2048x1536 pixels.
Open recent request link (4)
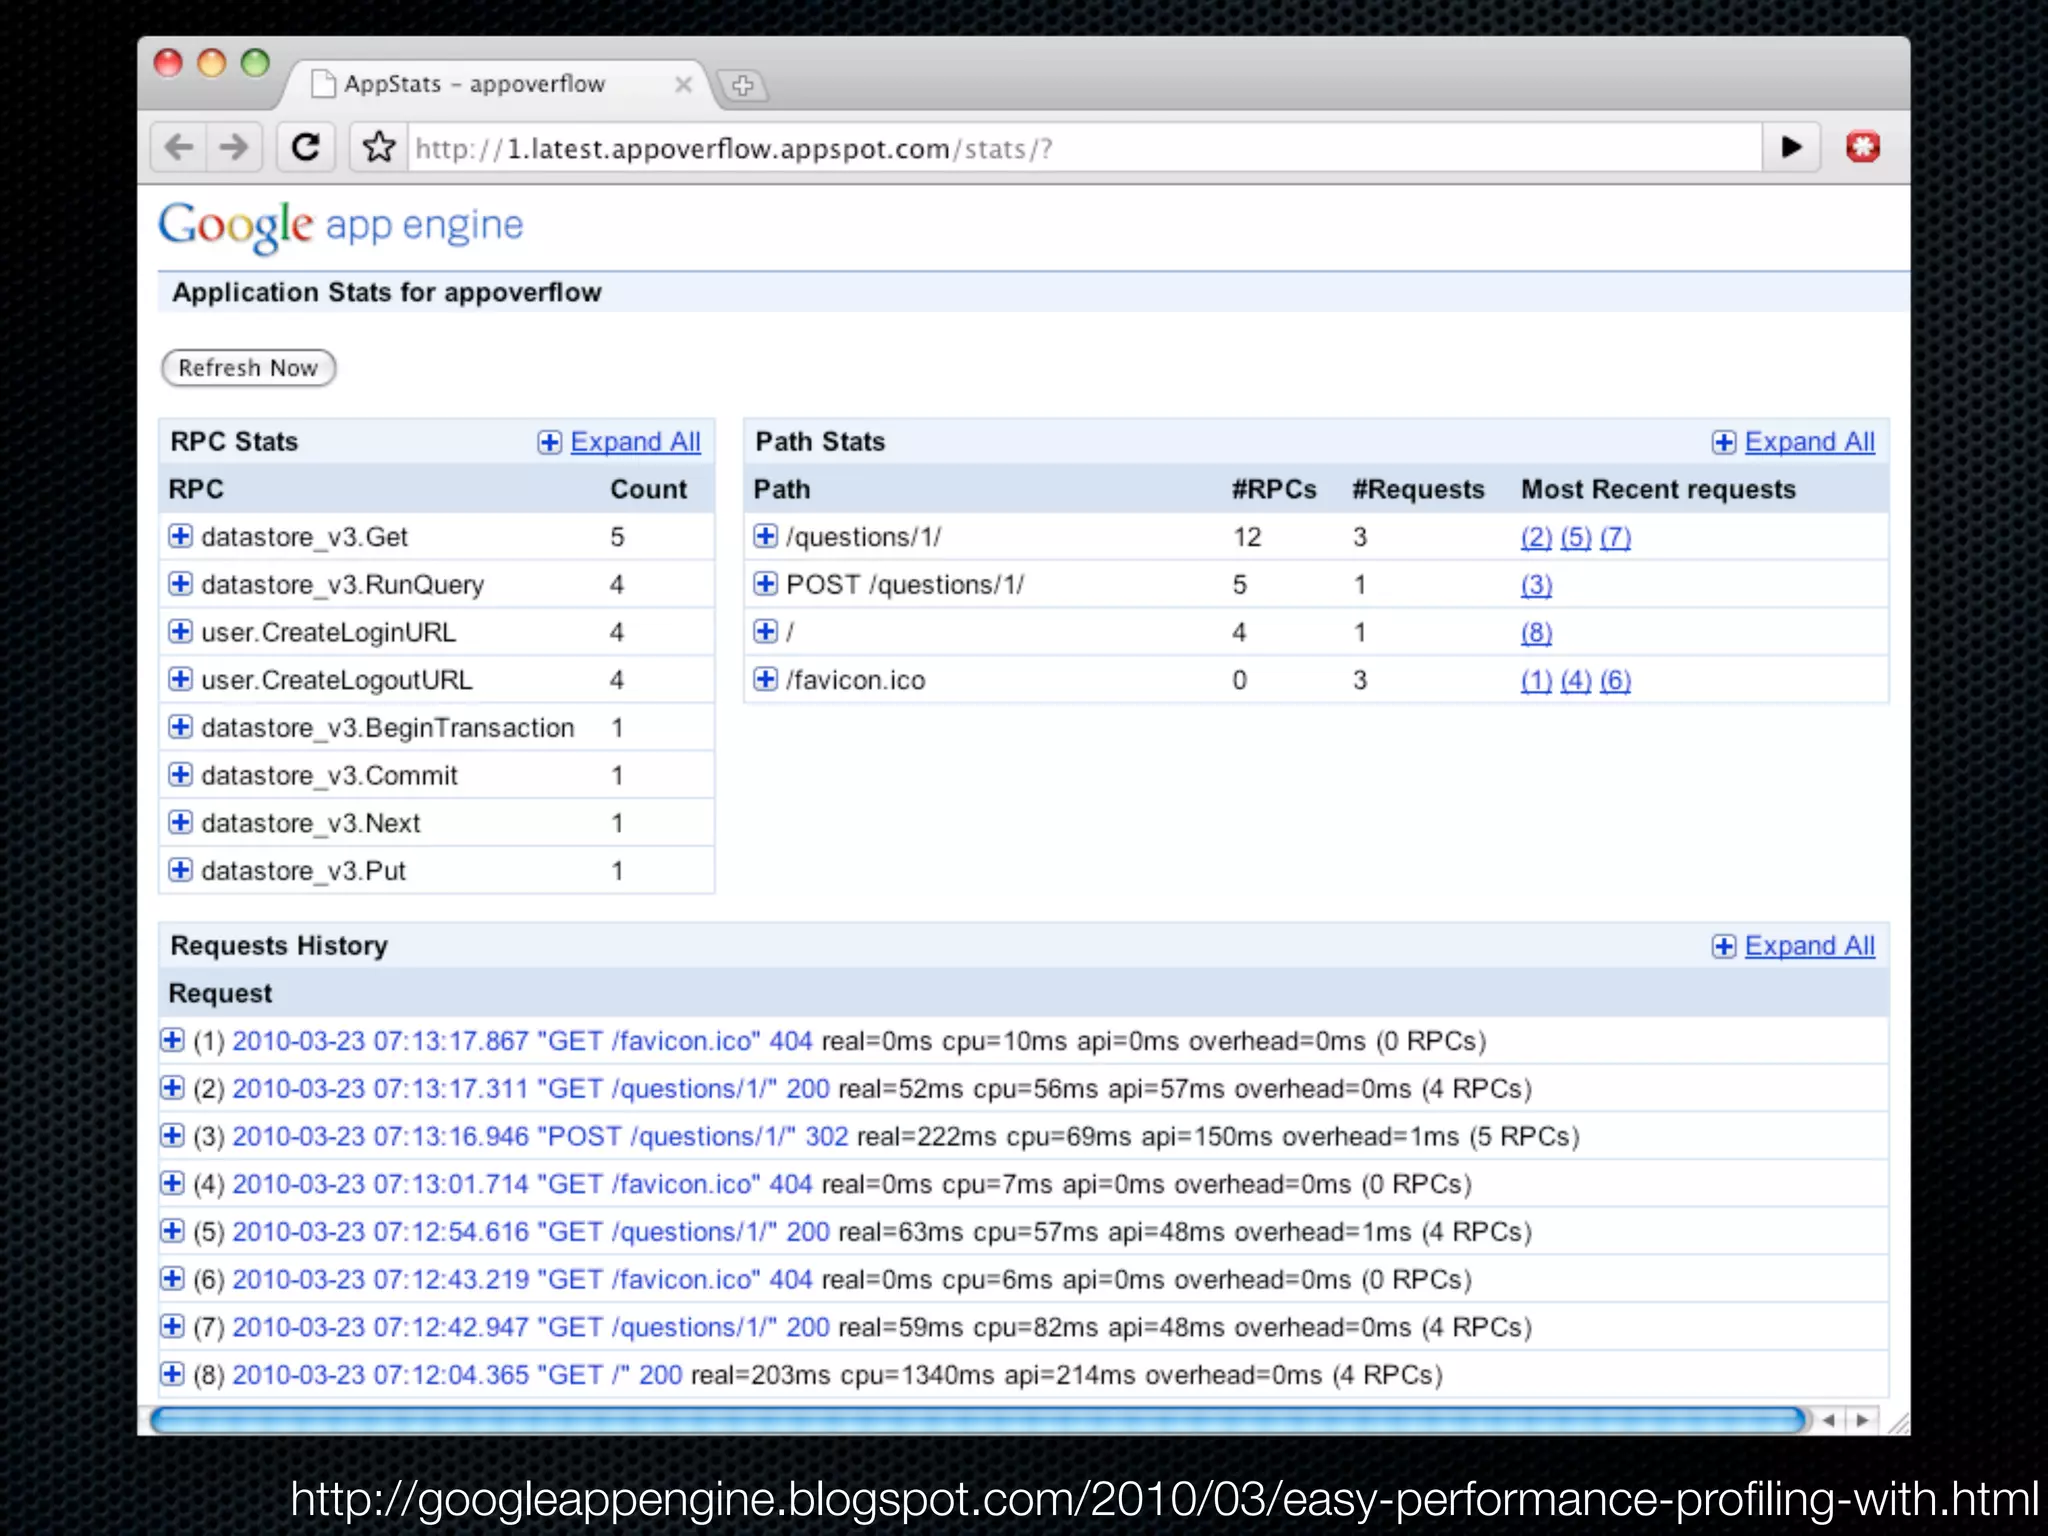coord(1575,681)
